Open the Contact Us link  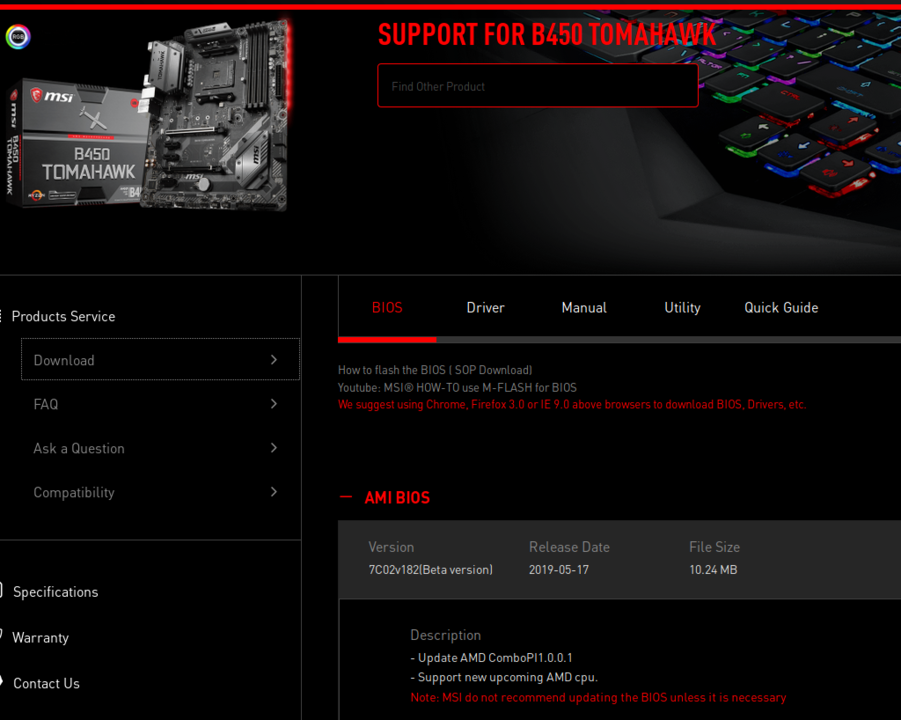coord(46,683)
